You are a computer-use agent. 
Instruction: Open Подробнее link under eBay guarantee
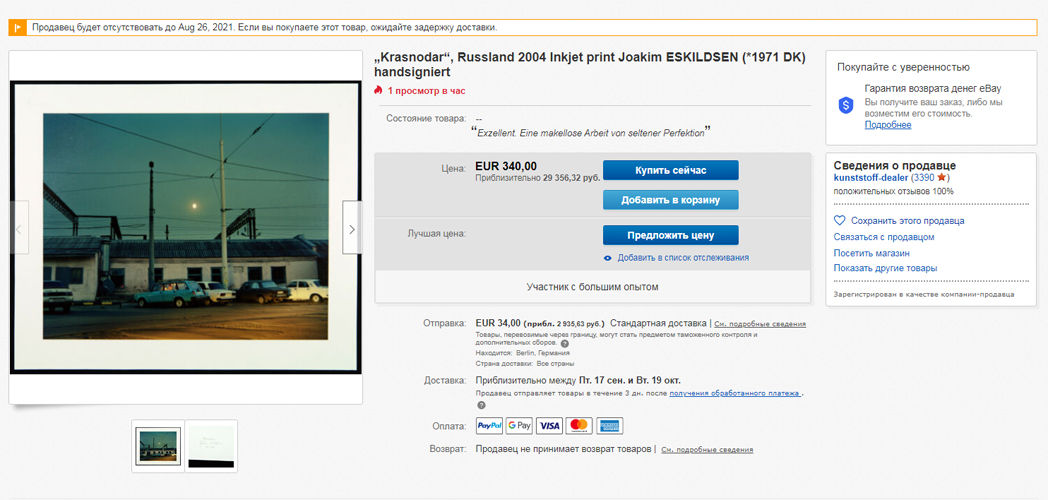pos(888,125)
